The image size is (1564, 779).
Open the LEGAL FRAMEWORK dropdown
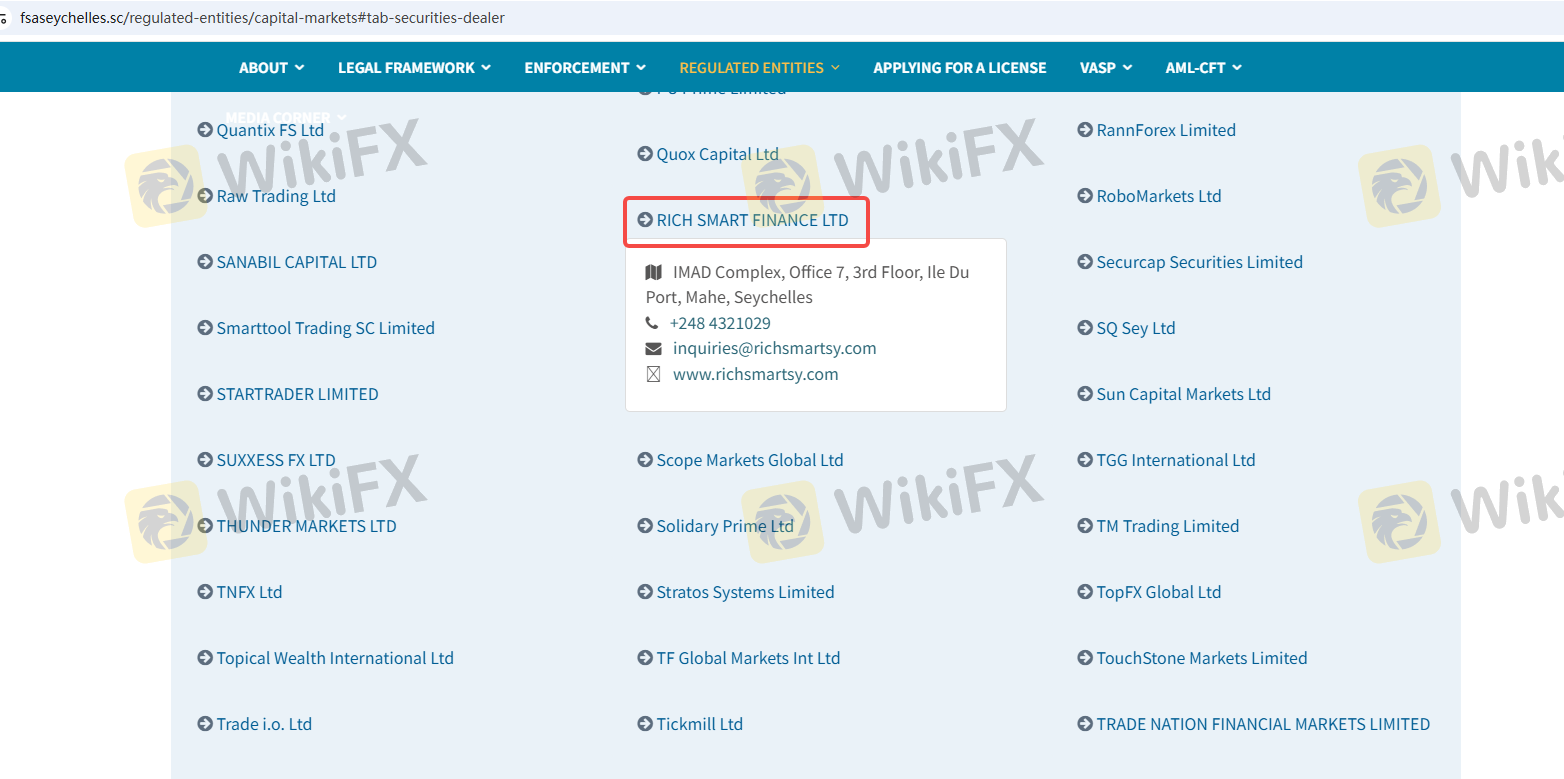[x=414, y=68]
